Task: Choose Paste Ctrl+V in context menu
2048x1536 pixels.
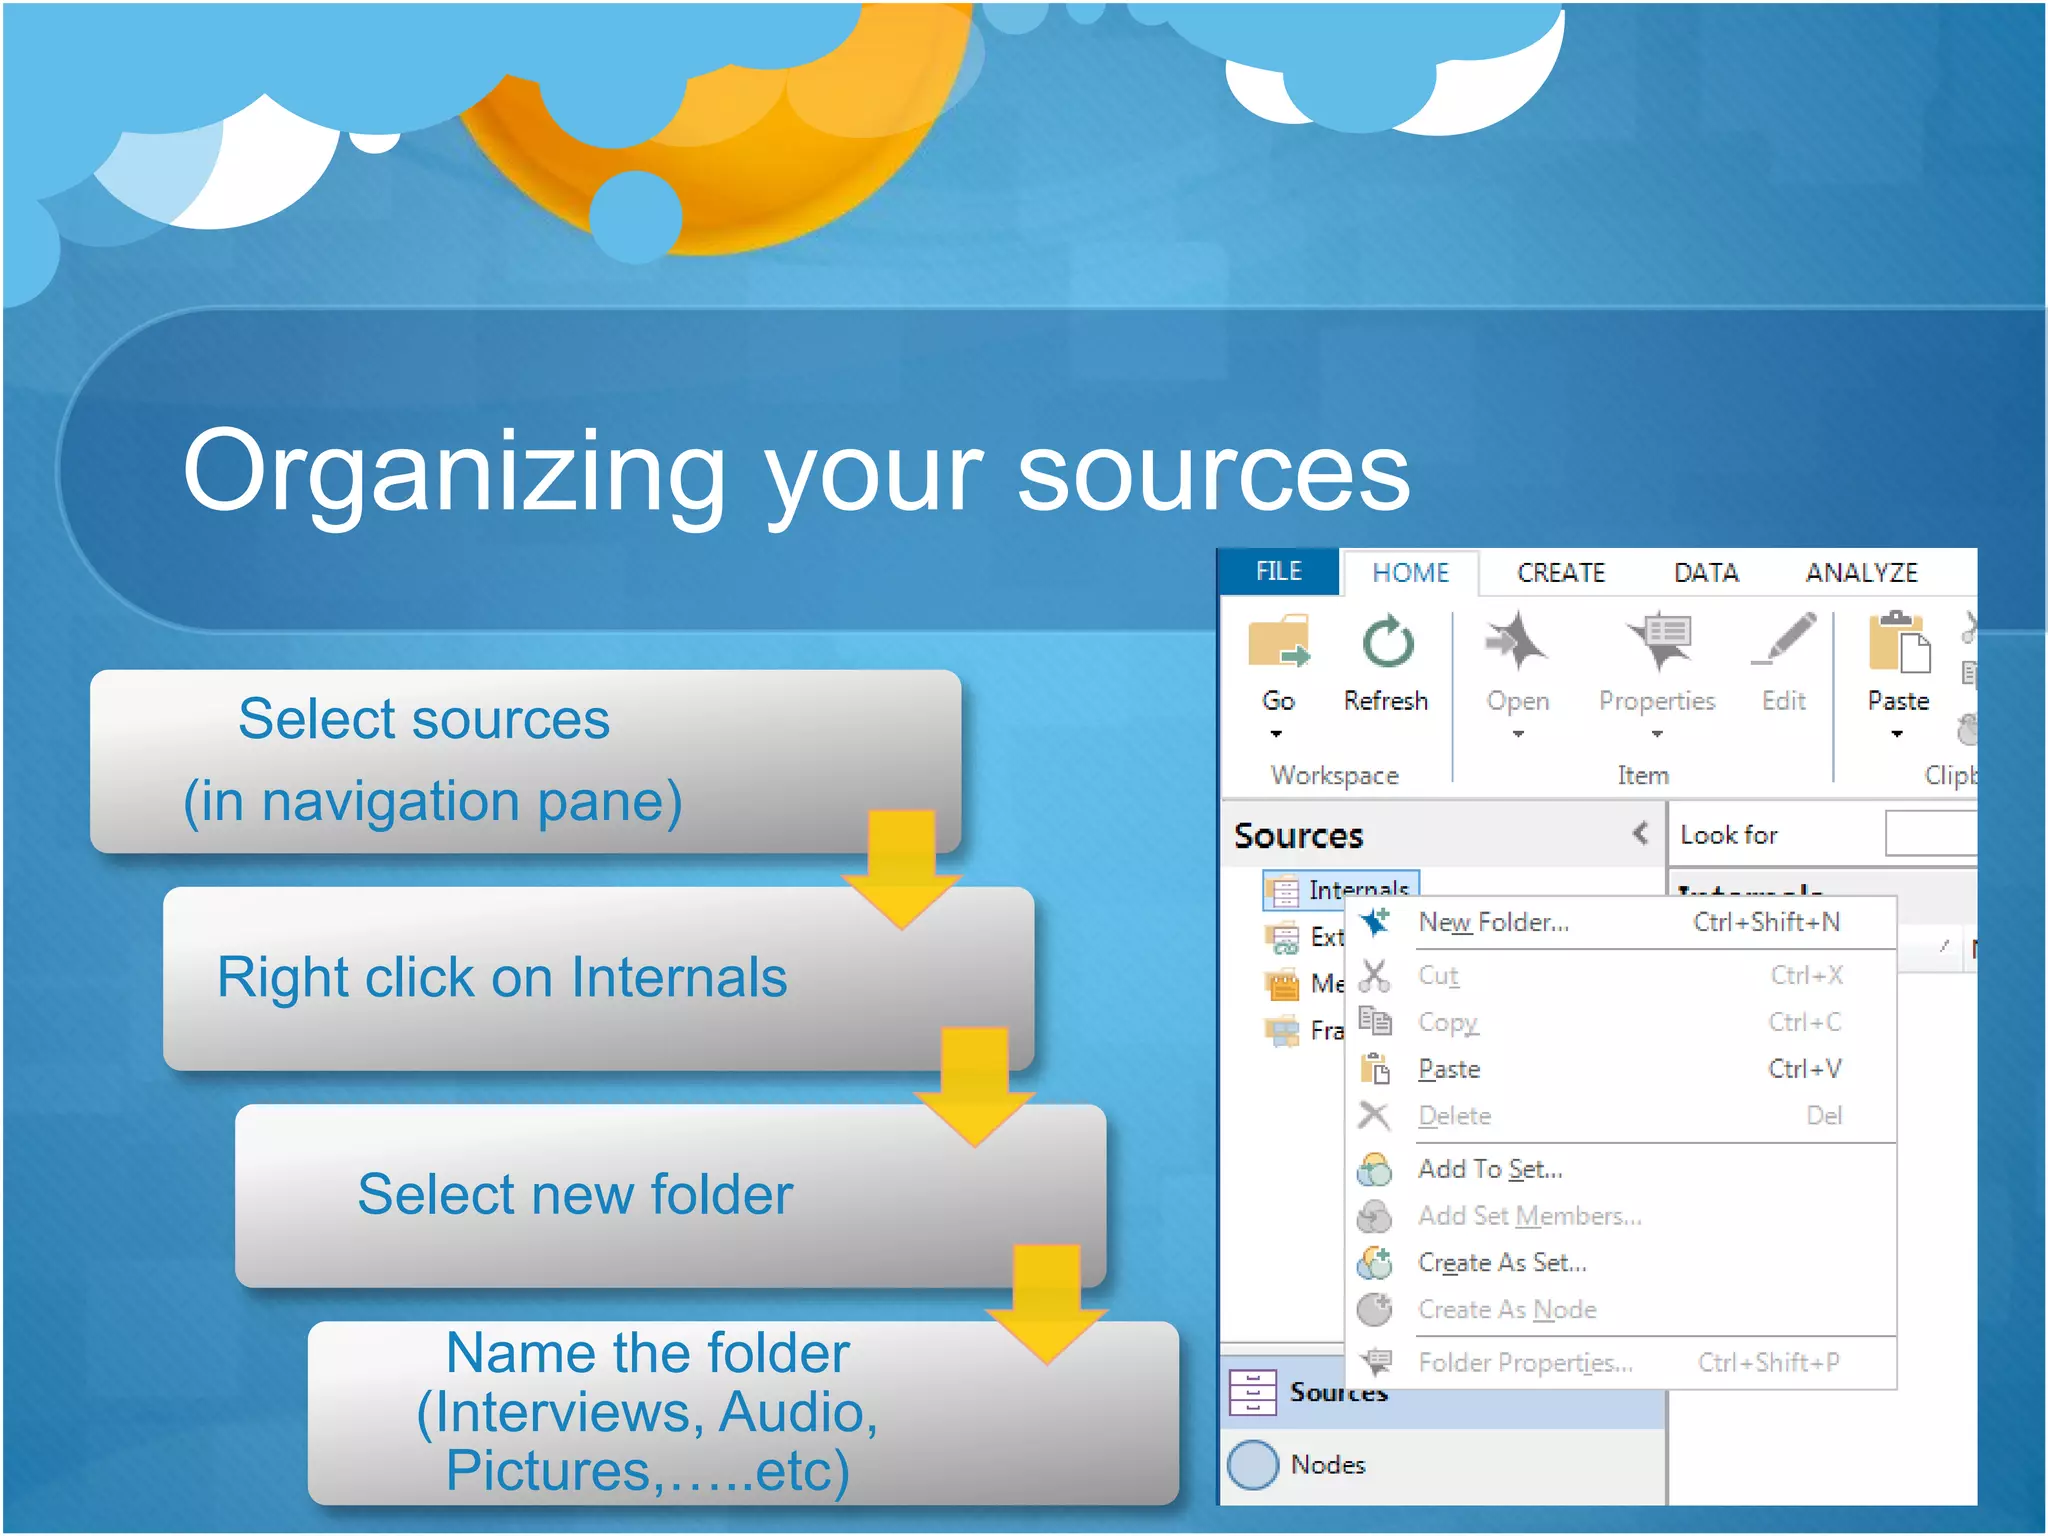Action: point(1621,1068)
